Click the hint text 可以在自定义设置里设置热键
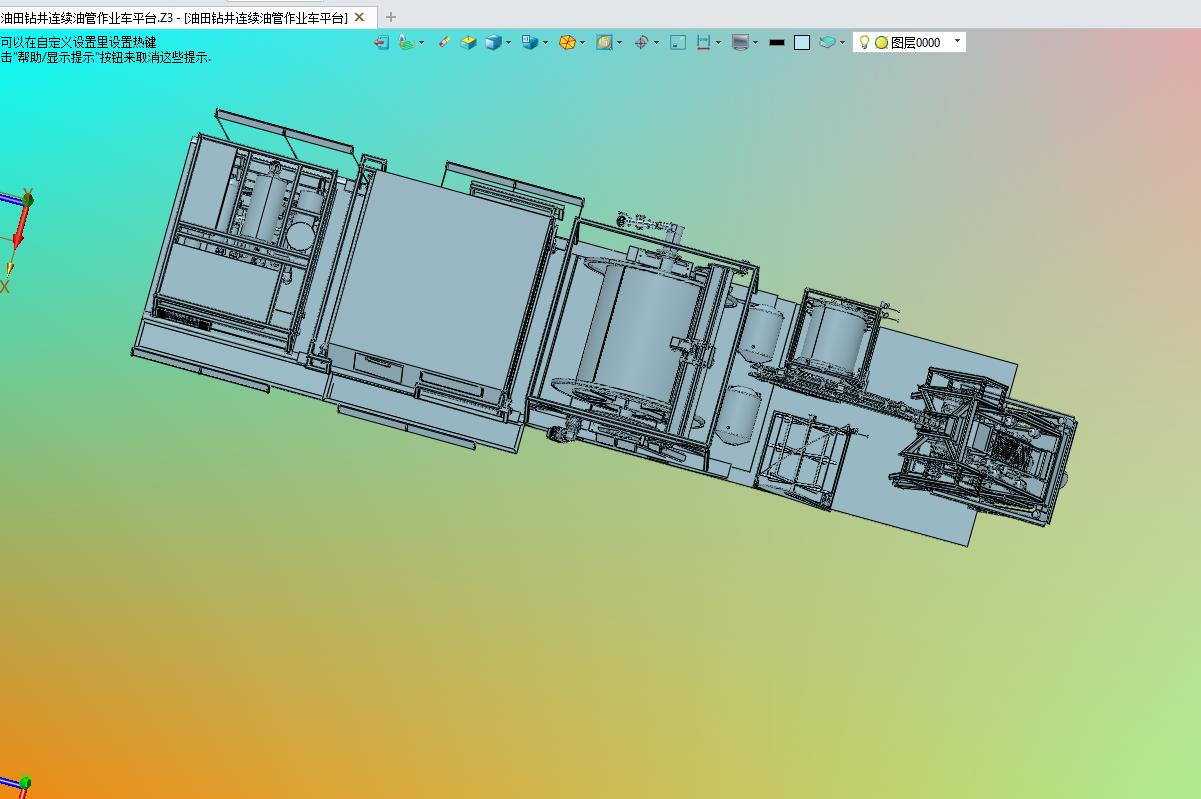Image resolution: width=1201 pixels, height=799 pixels. [x=78, y=42]
